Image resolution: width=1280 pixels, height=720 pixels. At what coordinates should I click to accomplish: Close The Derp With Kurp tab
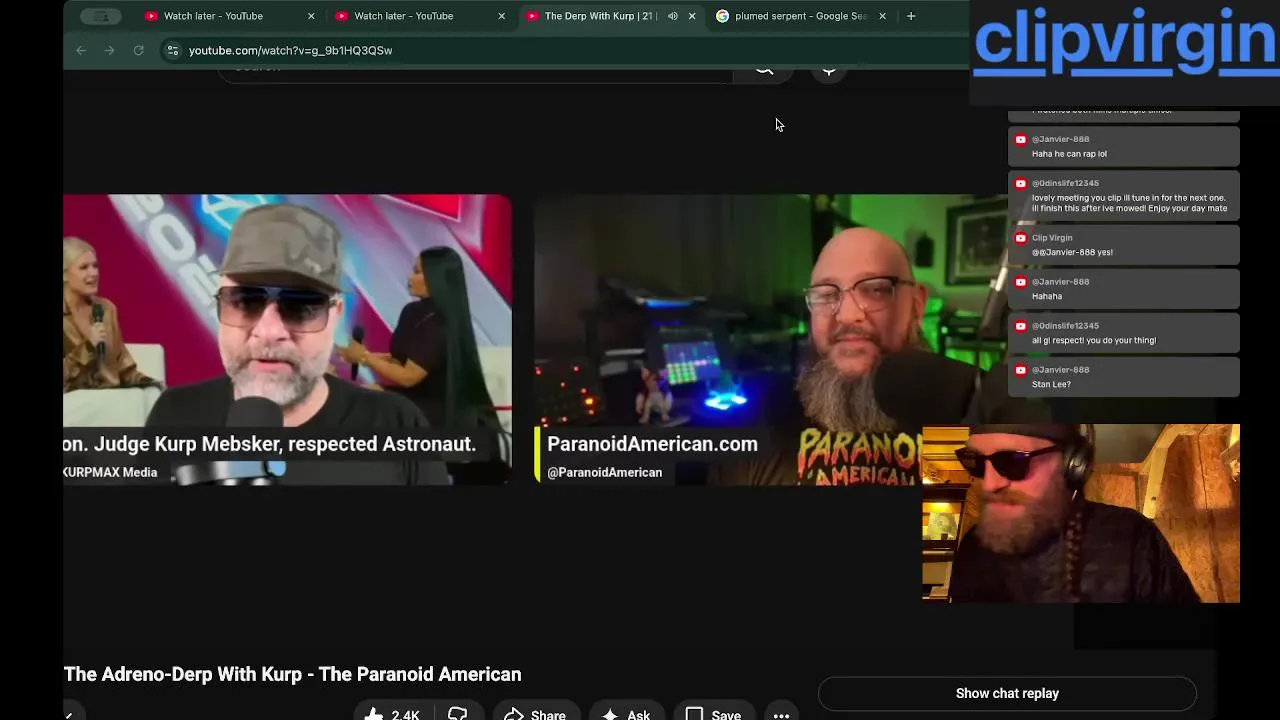point(692,16)
